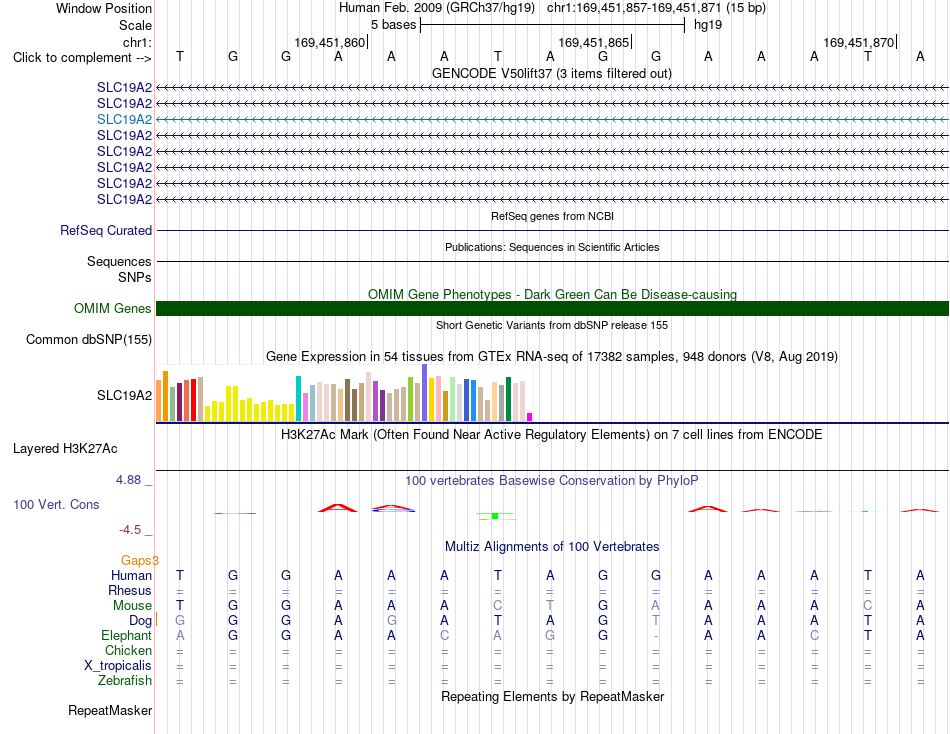This screenshot has width=950, height=734.
Task: Click 'Multiz Alignments of 100 Vertebrates' title
Action: point(552,547)
